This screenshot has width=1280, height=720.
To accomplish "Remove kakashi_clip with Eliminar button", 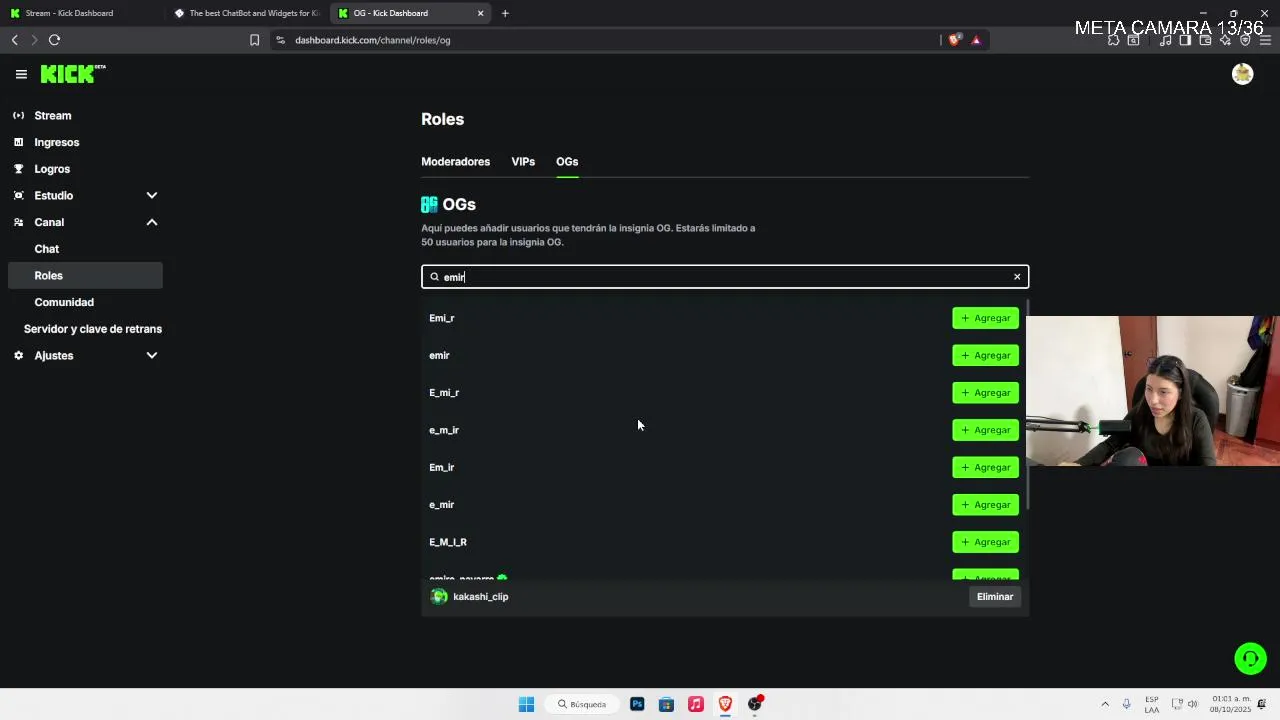I will click(x=994, y=597).
